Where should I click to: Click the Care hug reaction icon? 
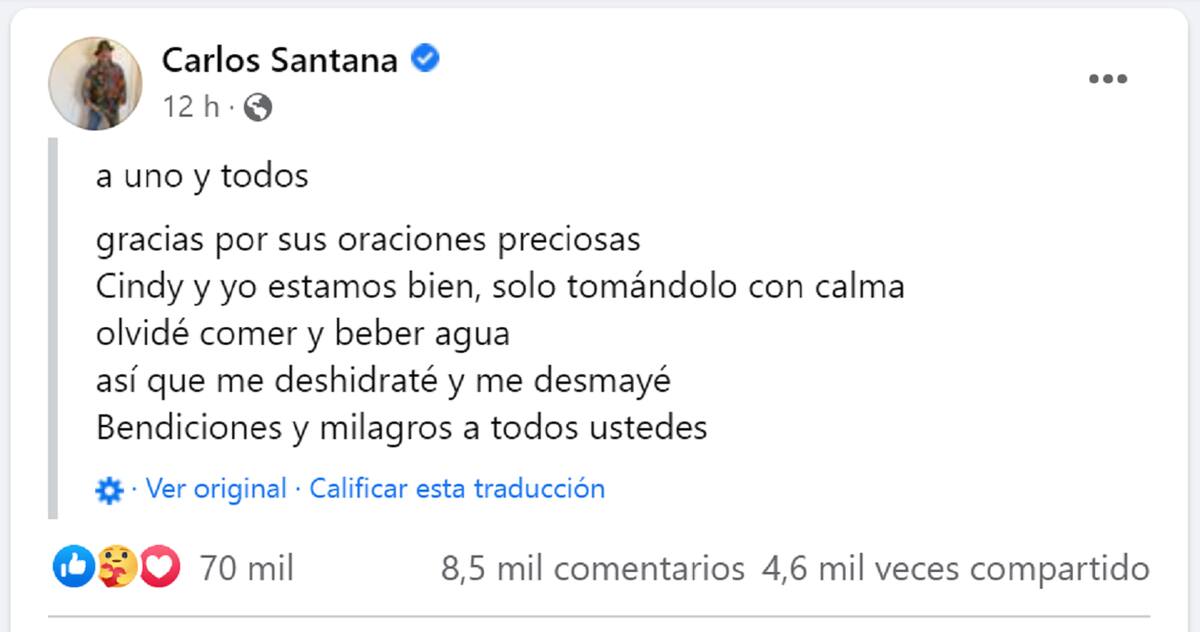pyautogui.click(x=118, y=568)
